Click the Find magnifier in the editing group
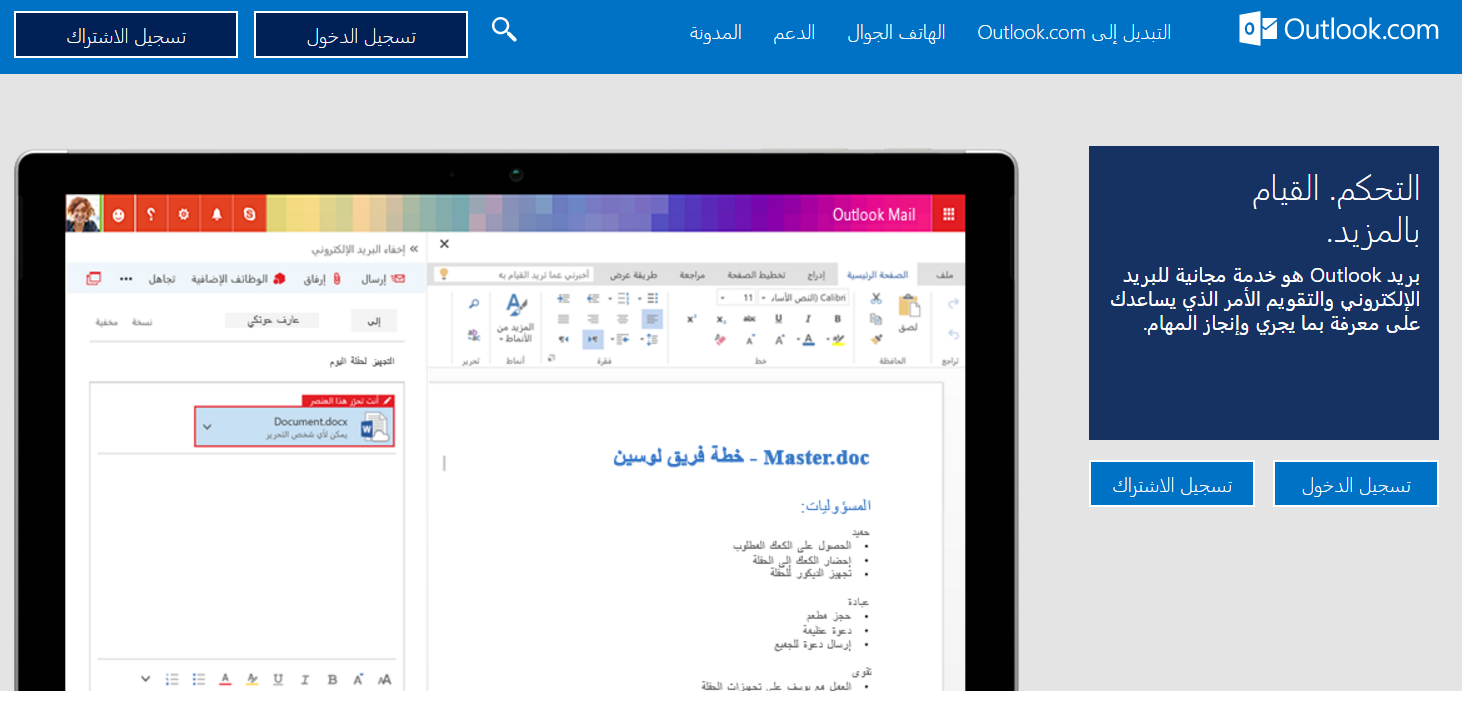Image resolution: width=1462 pixels, height=723 pixels. point(474,304)
